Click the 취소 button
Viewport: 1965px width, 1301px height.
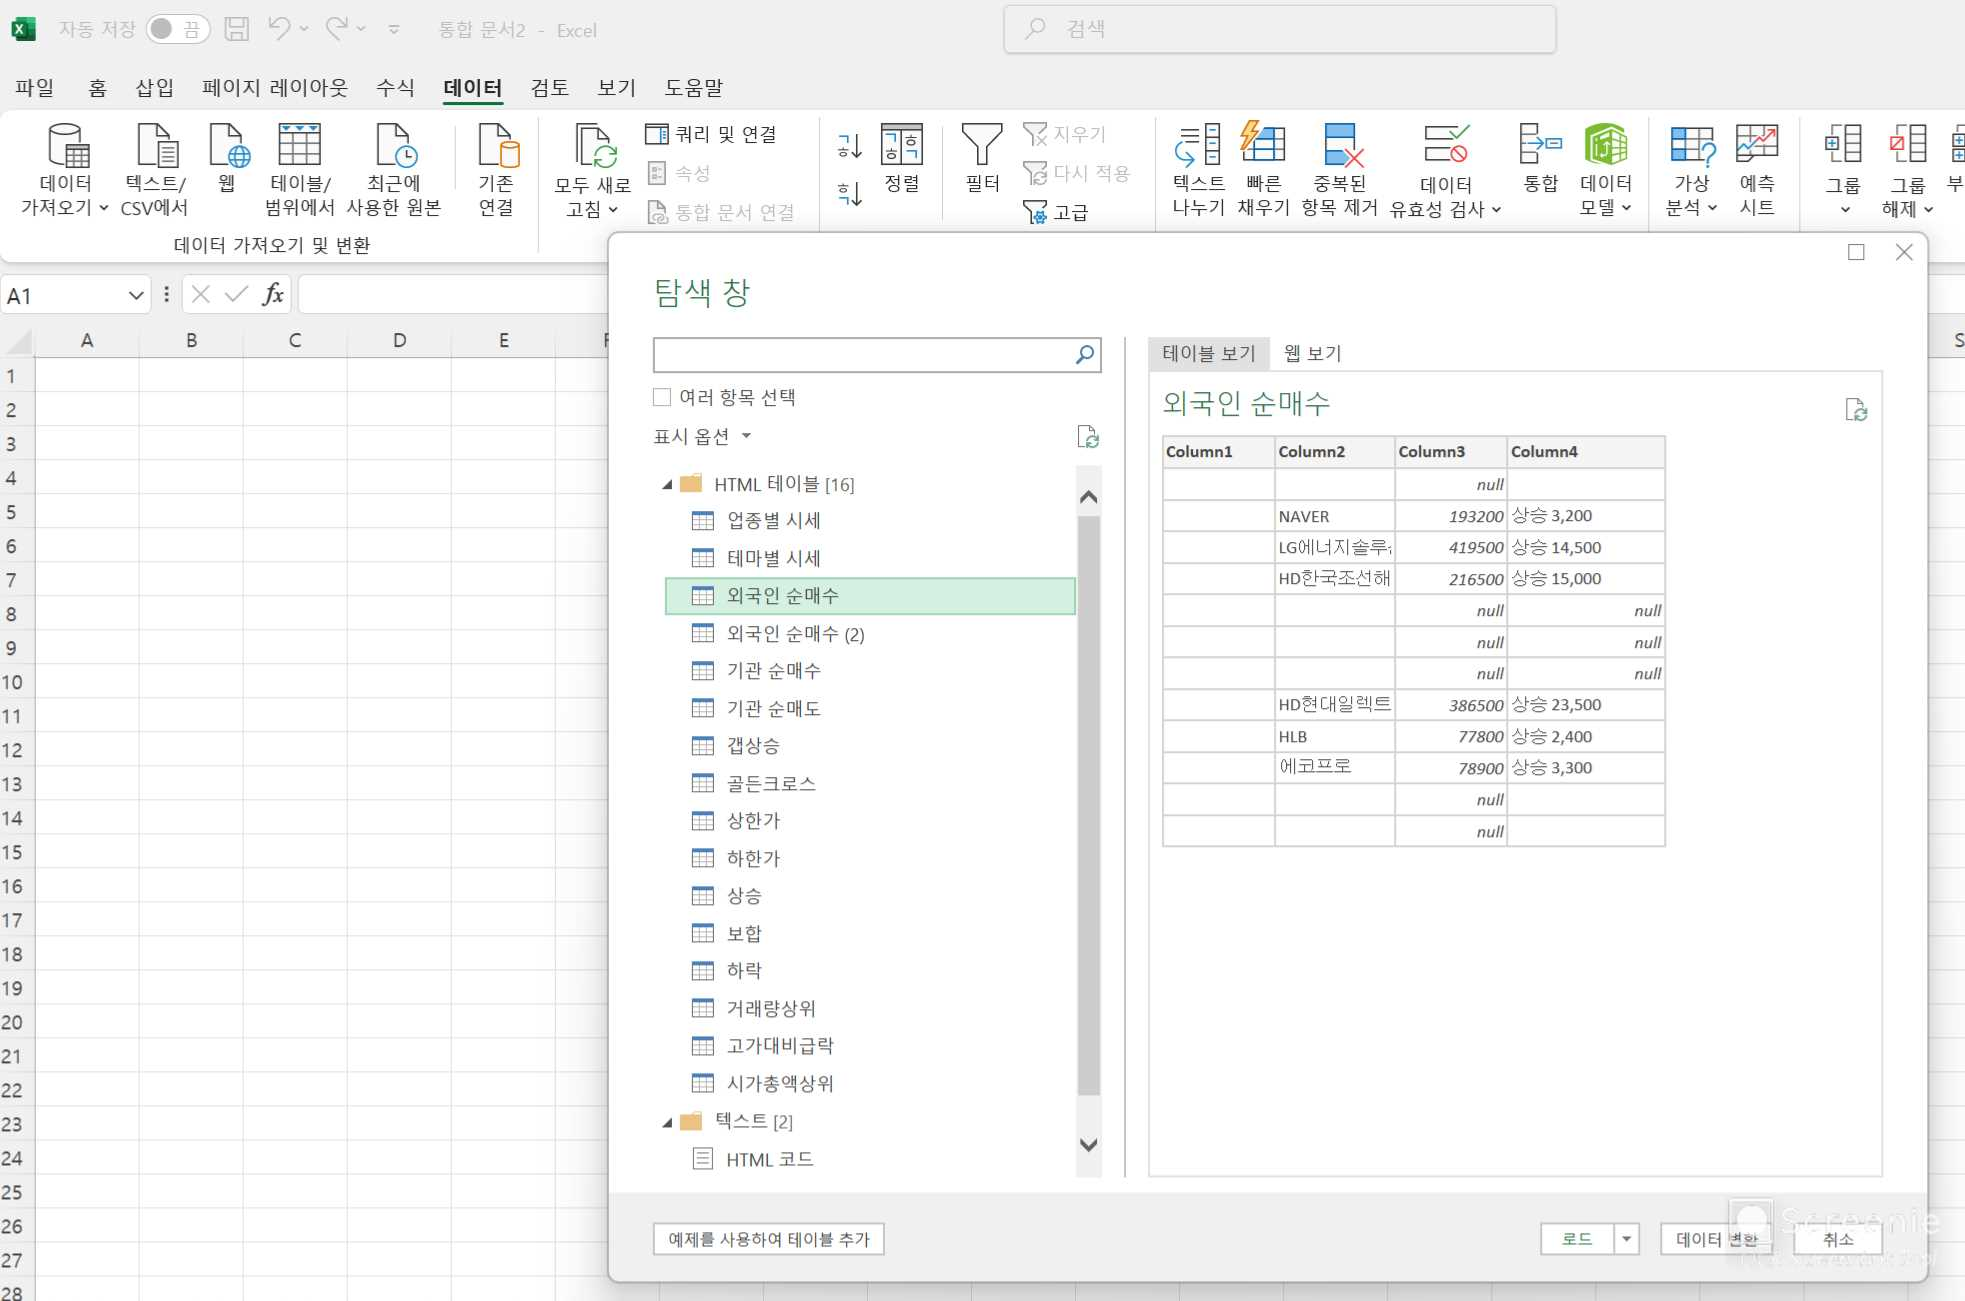coord(1838,1239)
